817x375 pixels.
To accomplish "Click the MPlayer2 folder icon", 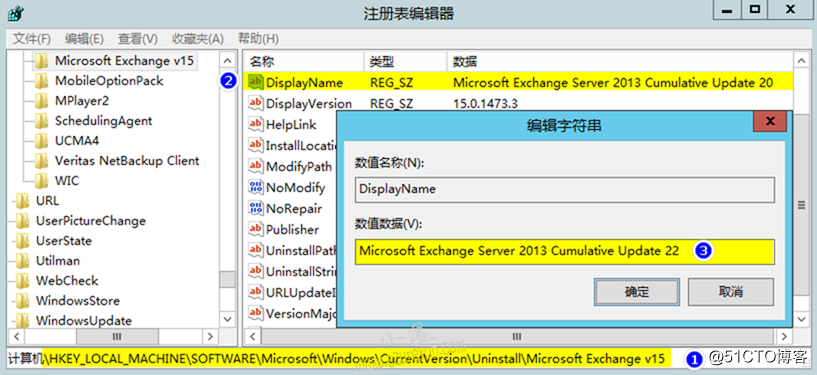I will (42, 101).
